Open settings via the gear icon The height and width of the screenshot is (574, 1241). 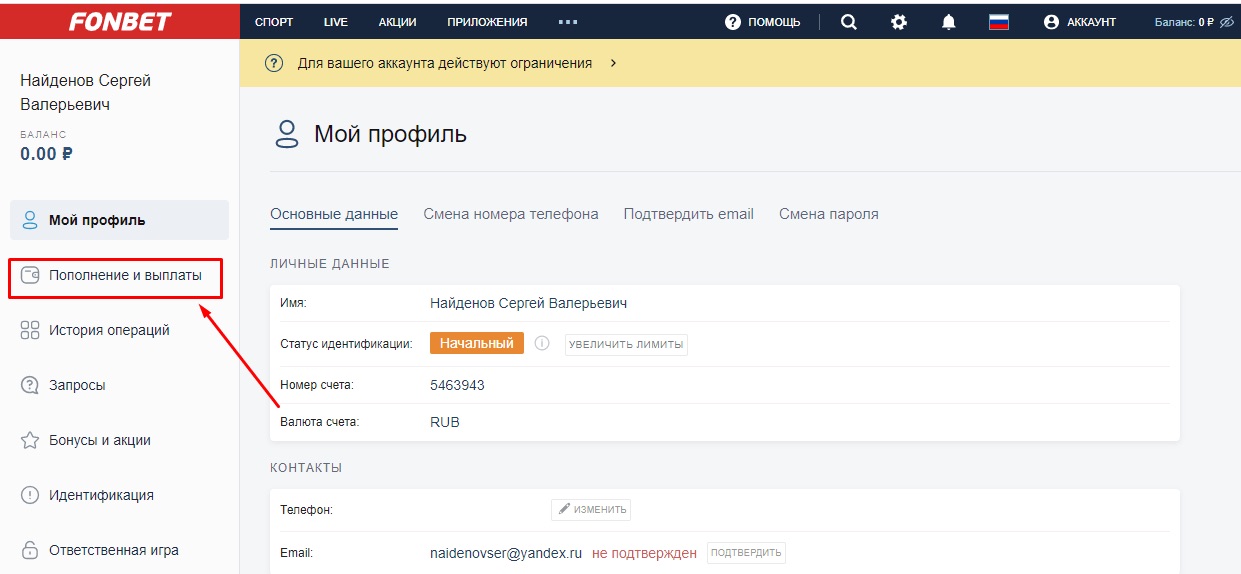pyautogui.click(x=899, y=22)
